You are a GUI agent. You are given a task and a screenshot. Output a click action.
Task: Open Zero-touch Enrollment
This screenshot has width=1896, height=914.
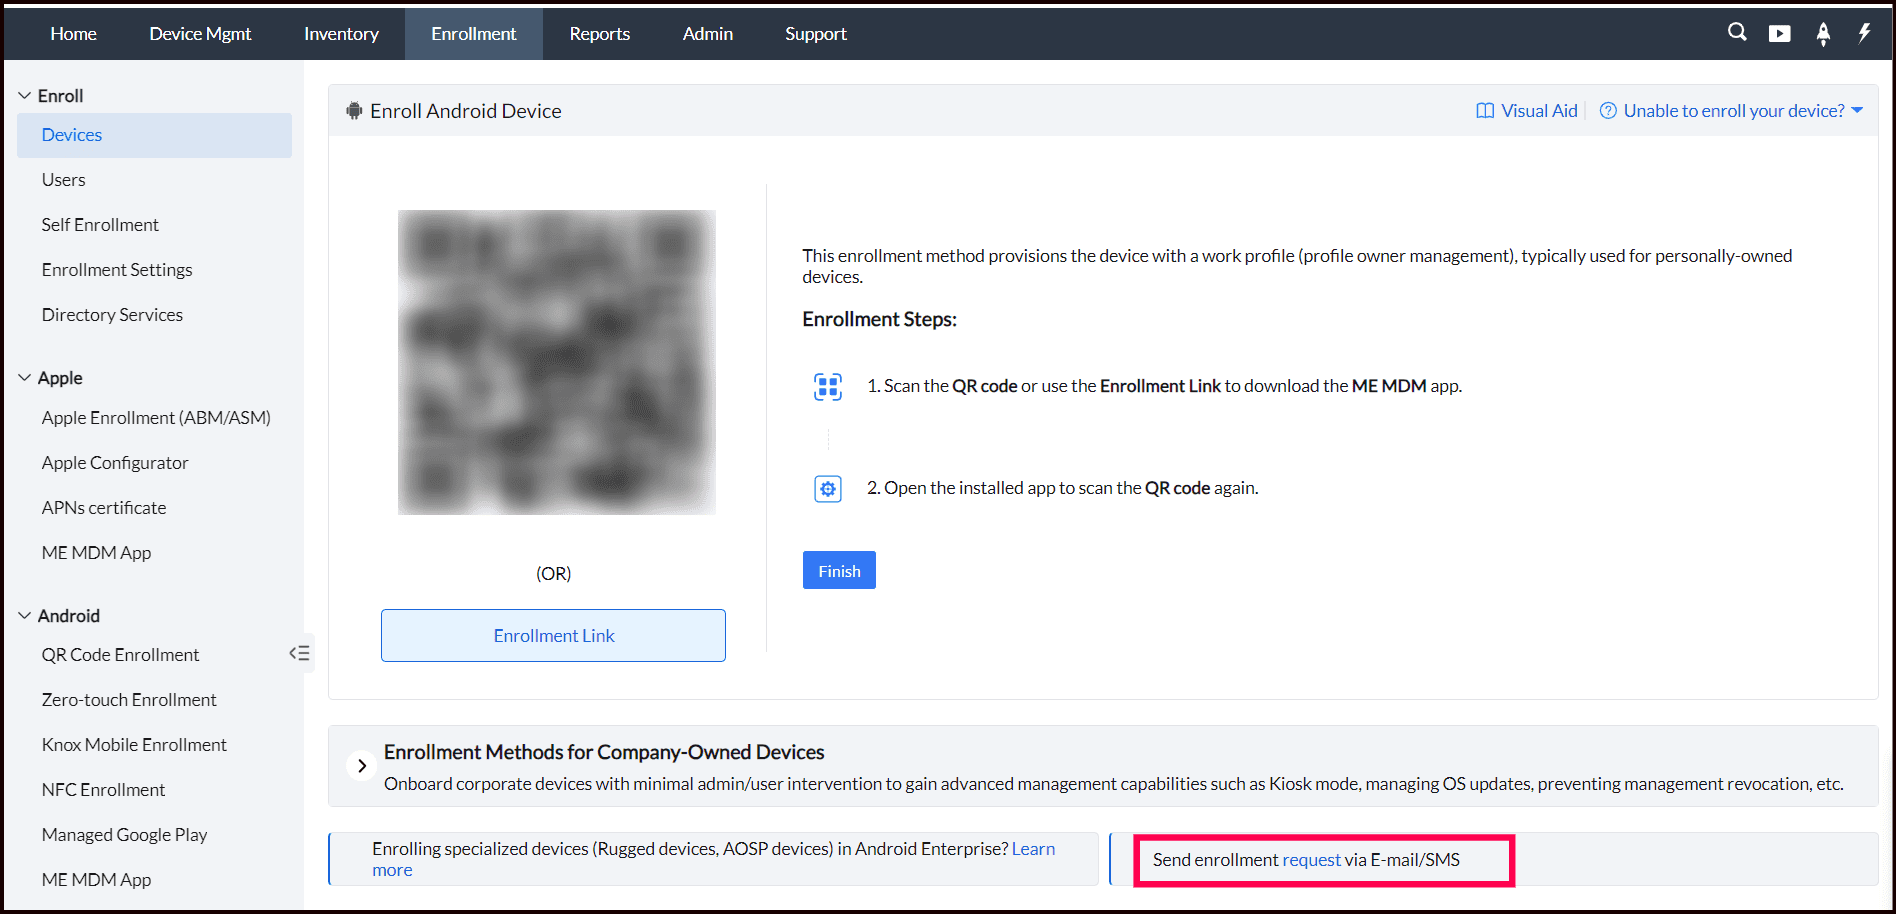click(x=129, y=700)
